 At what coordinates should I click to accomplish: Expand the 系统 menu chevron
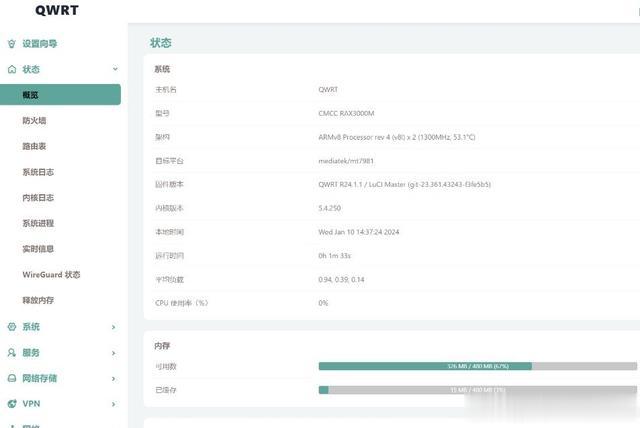pyautogui.click(x=113, y=327)
